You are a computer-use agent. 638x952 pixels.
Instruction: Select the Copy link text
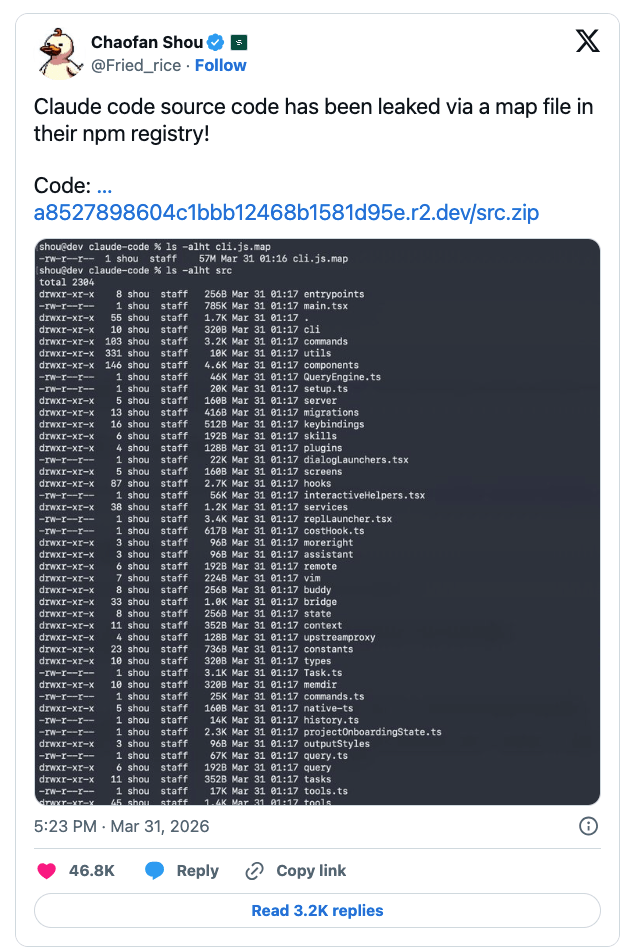point(311,871)
